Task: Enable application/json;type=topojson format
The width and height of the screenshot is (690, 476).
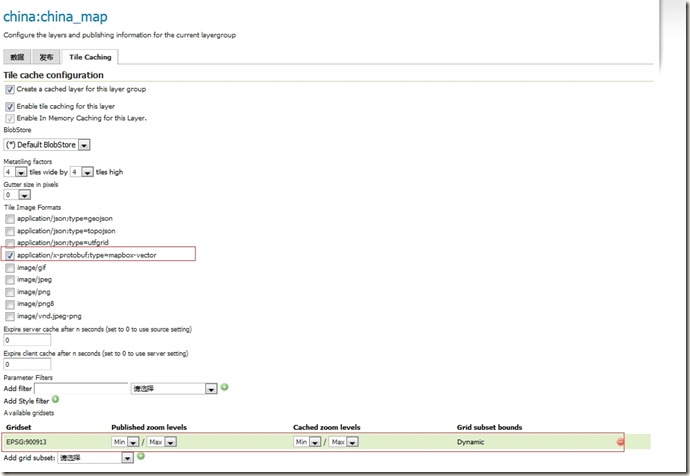Action: point(10,231)
